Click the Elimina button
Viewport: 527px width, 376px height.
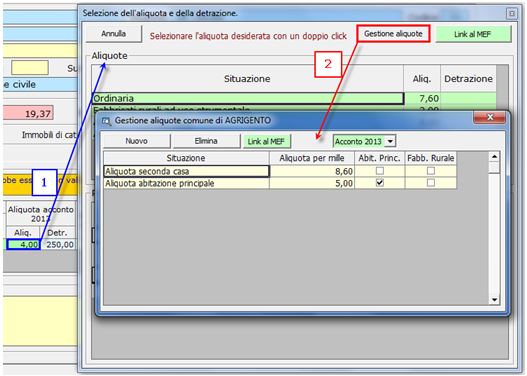click(x=206, y=141)
